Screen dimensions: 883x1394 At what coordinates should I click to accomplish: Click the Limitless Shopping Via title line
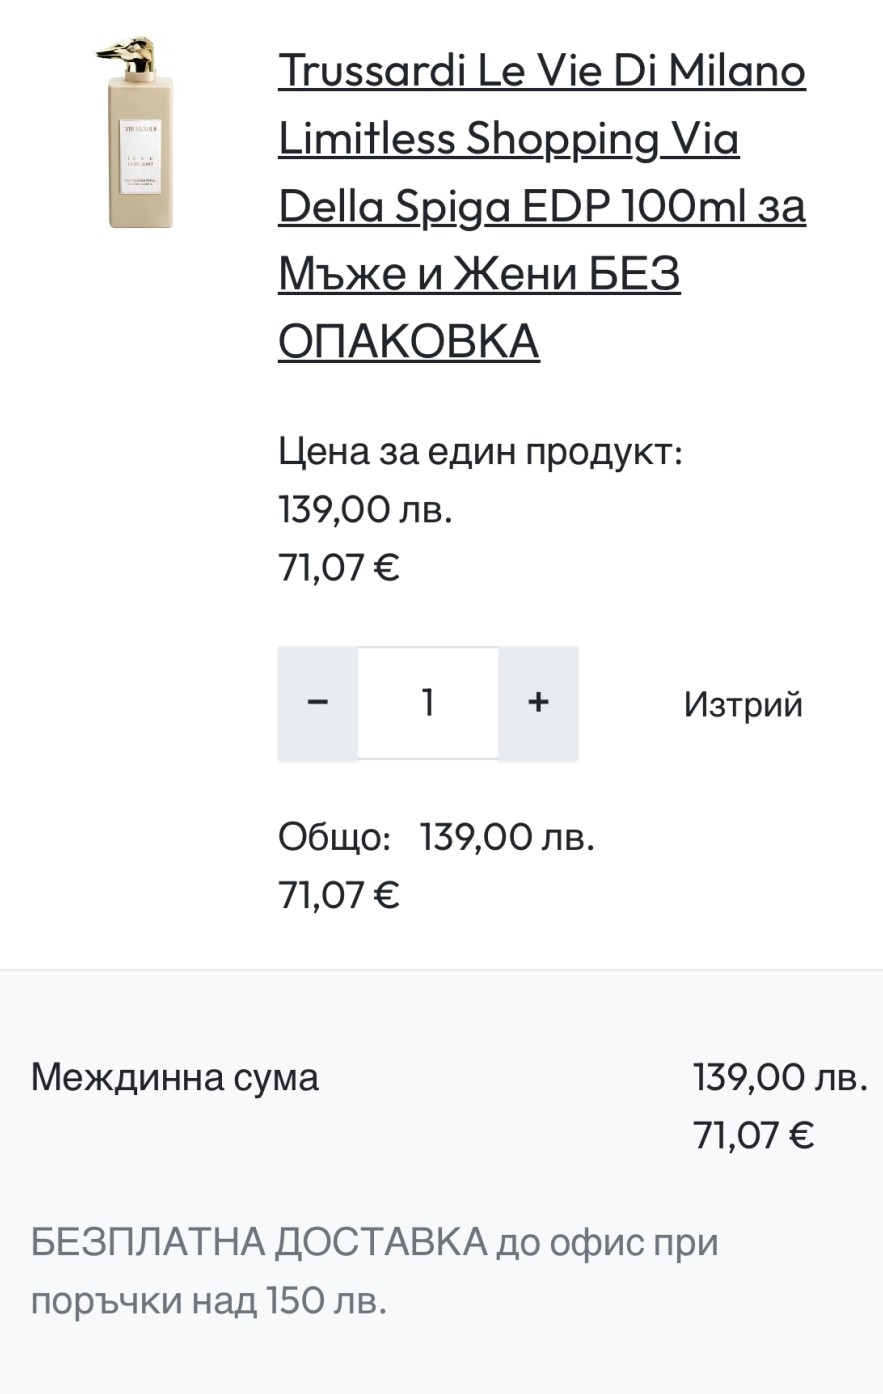coord(508,138)
